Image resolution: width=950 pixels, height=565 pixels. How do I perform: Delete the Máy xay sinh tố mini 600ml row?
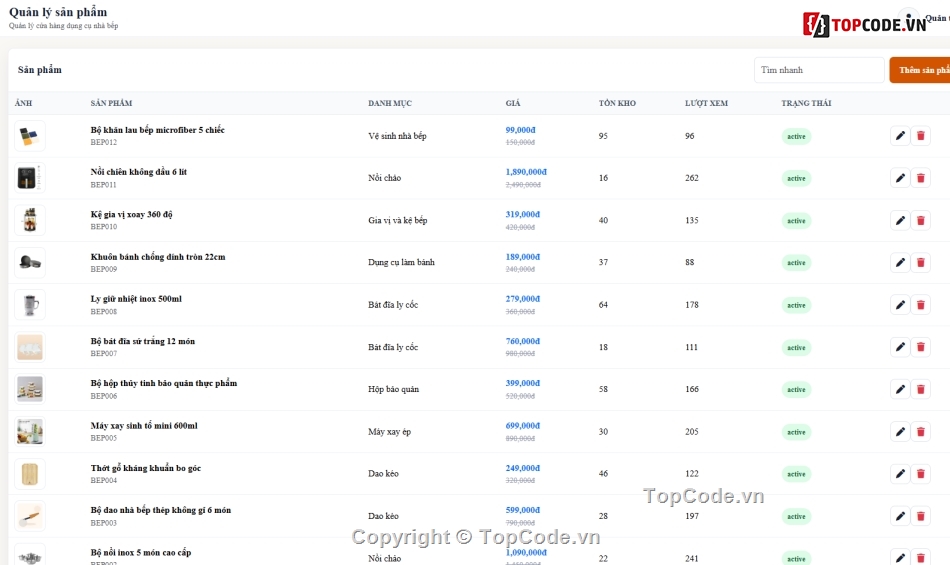920,431
